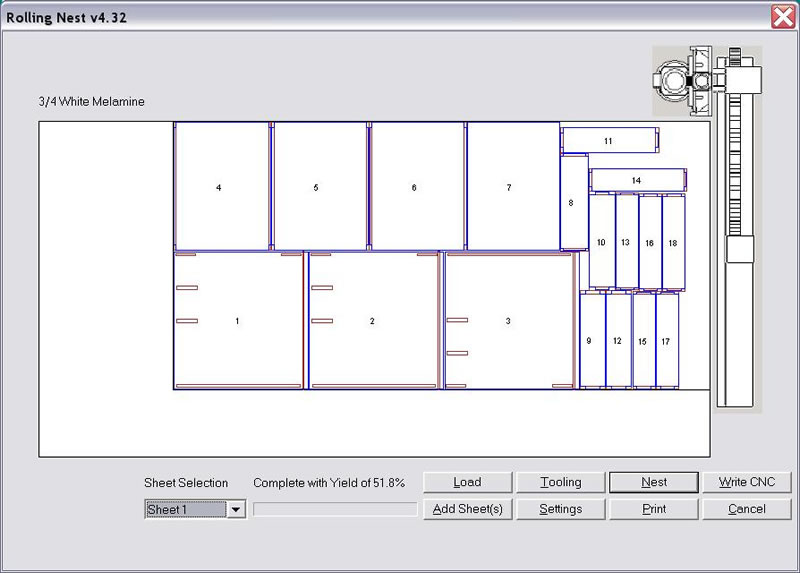Select nested part 16

[651, 242]
